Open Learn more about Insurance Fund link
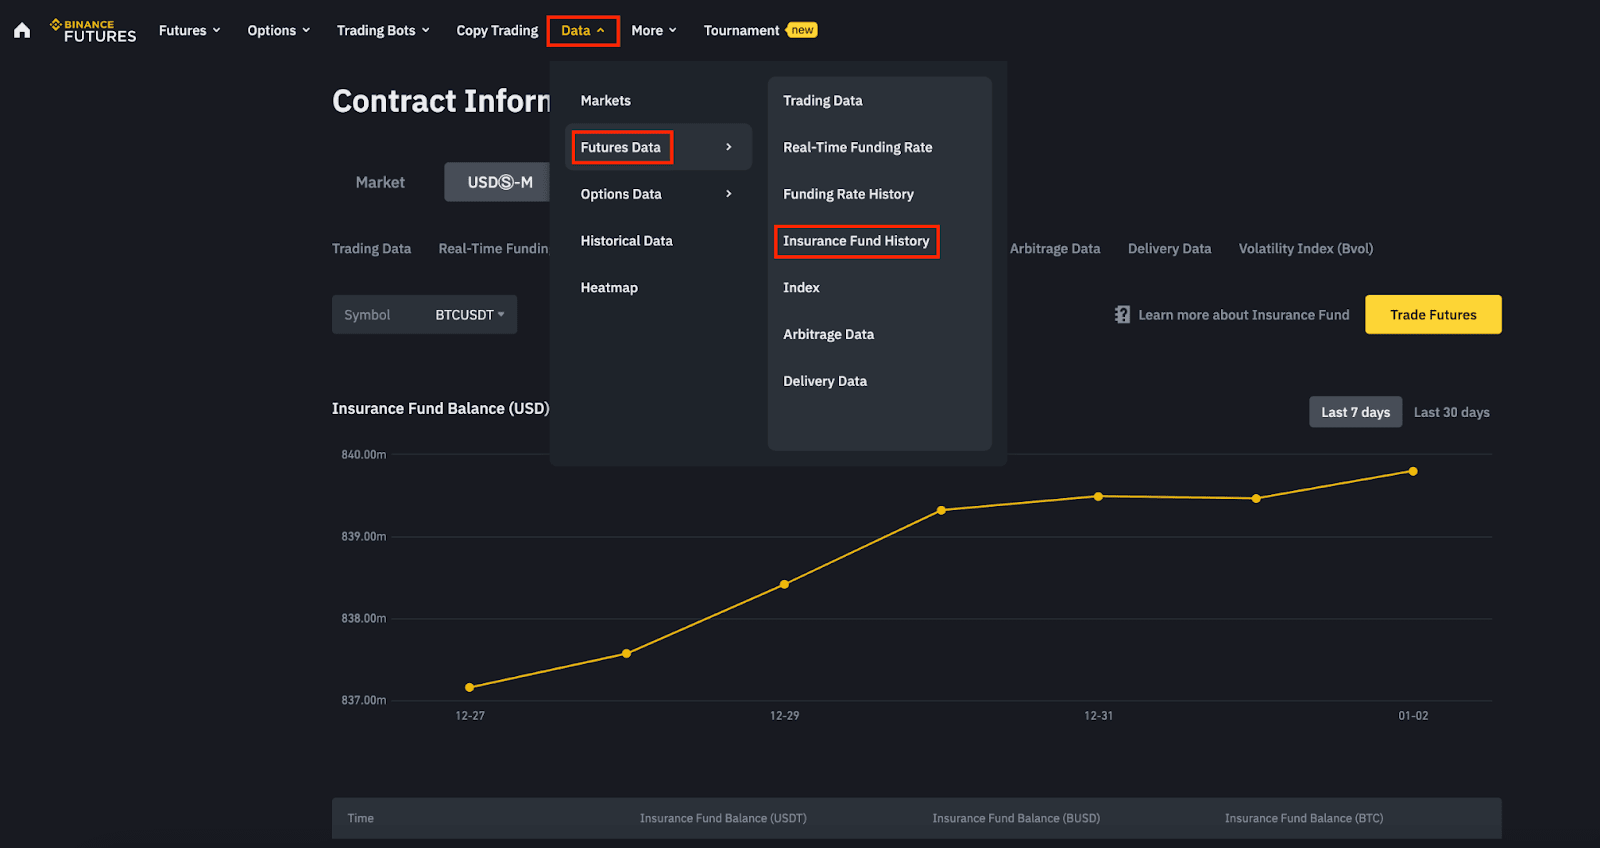The height and width of the screenshot is (848, 1600). tap(1243, 315)
